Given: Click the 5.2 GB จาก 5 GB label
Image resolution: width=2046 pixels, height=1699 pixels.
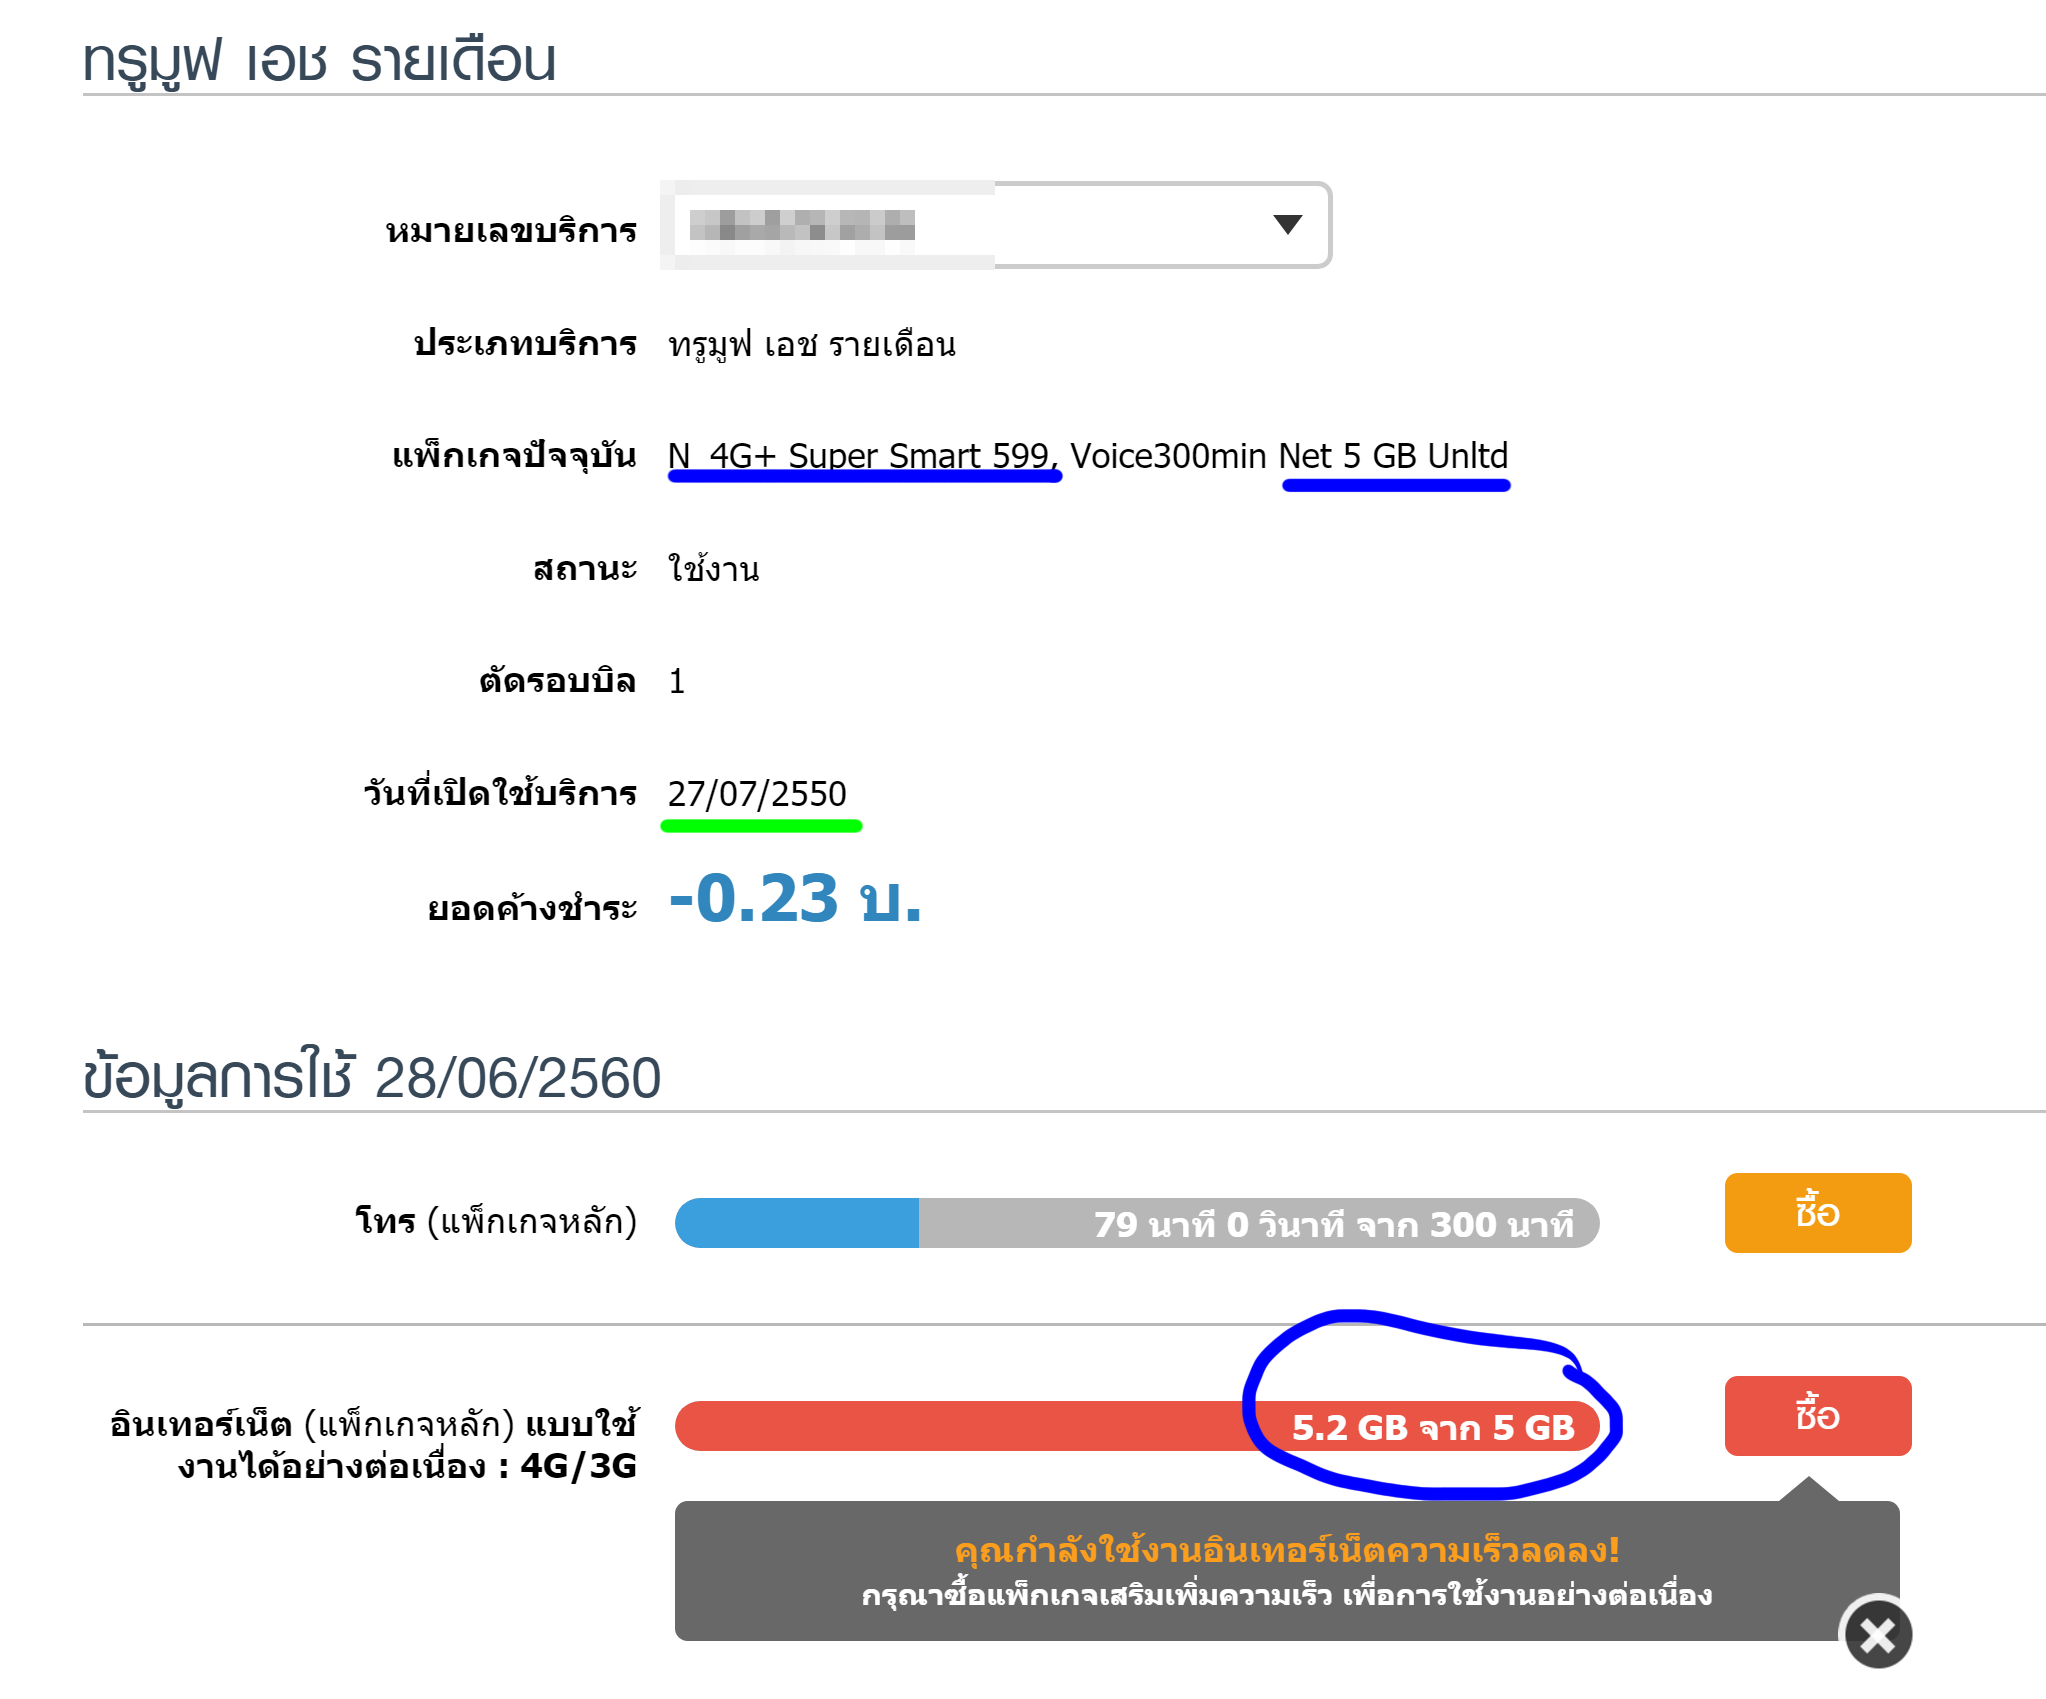Looking at the screenshot, I should pos(1432,1427).
